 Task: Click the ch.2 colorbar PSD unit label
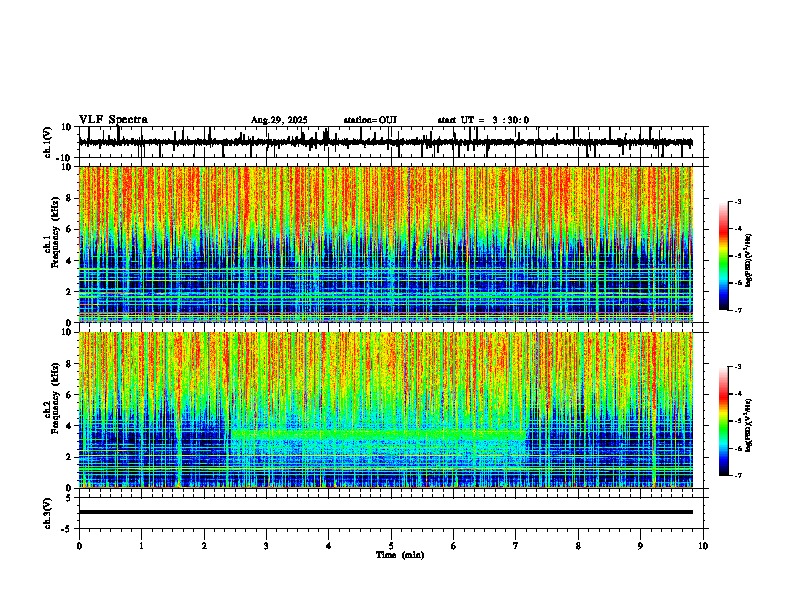coord(749,425)
